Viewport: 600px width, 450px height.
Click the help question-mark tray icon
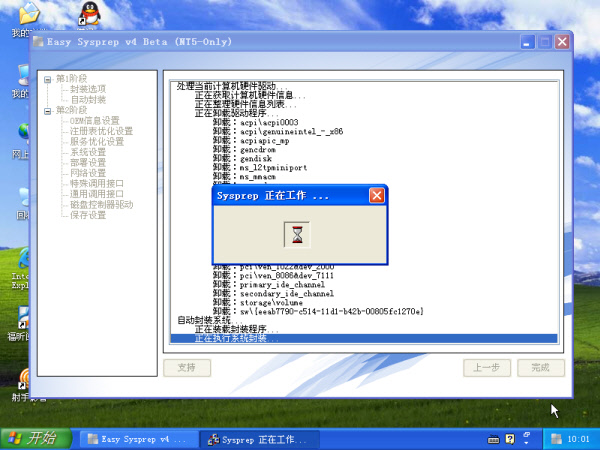click(510, 439)
